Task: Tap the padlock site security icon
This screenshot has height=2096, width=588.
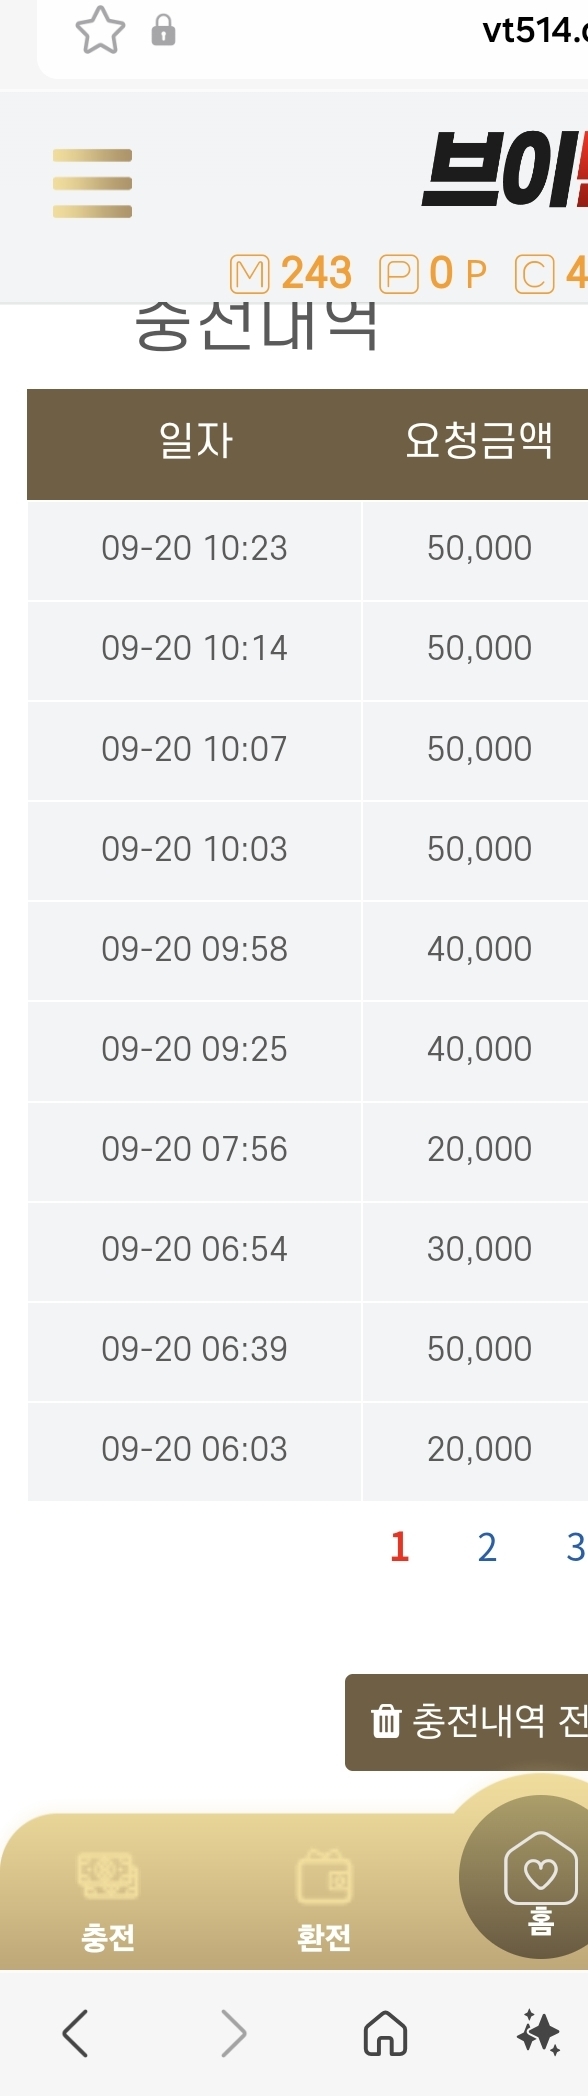Action: pyautogui.click(x=163, y=31)
